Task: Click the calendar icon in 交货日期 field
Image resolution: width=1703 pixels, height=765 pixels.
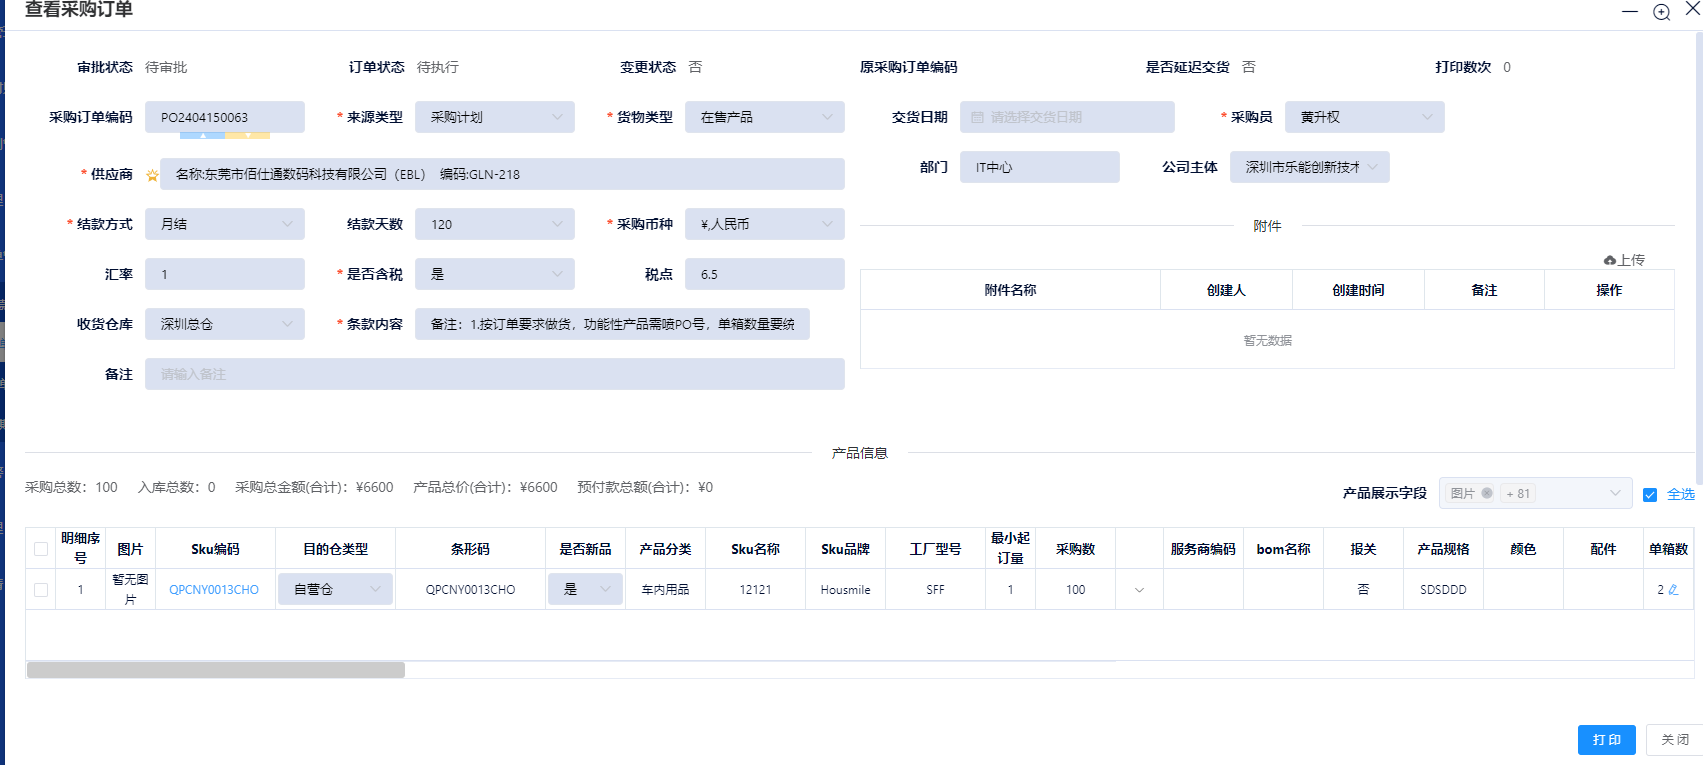Action: [x=977, y=118]
